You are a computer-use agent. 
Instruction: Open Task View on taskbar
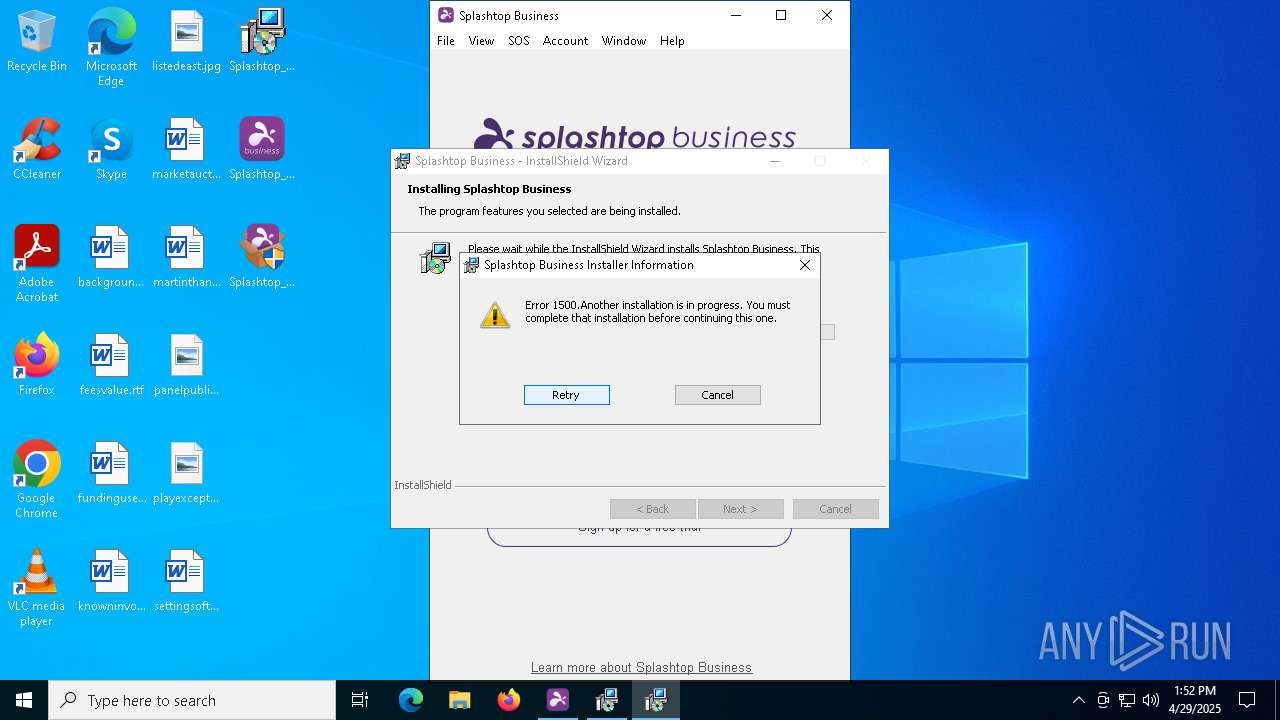tap(360, 700)
